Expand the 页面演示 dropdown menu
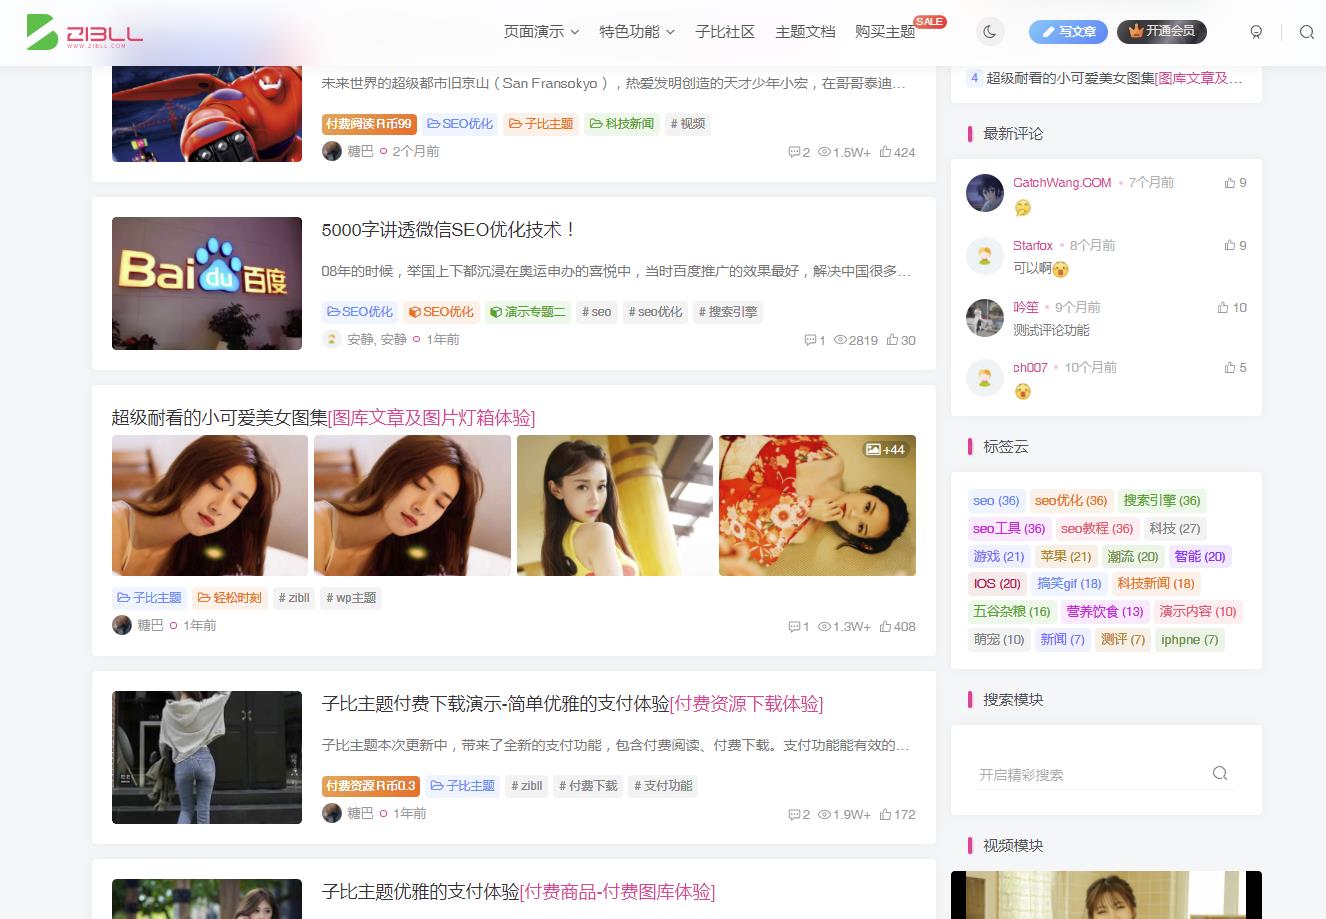The image size is (1326, 919). coord(541,32)
